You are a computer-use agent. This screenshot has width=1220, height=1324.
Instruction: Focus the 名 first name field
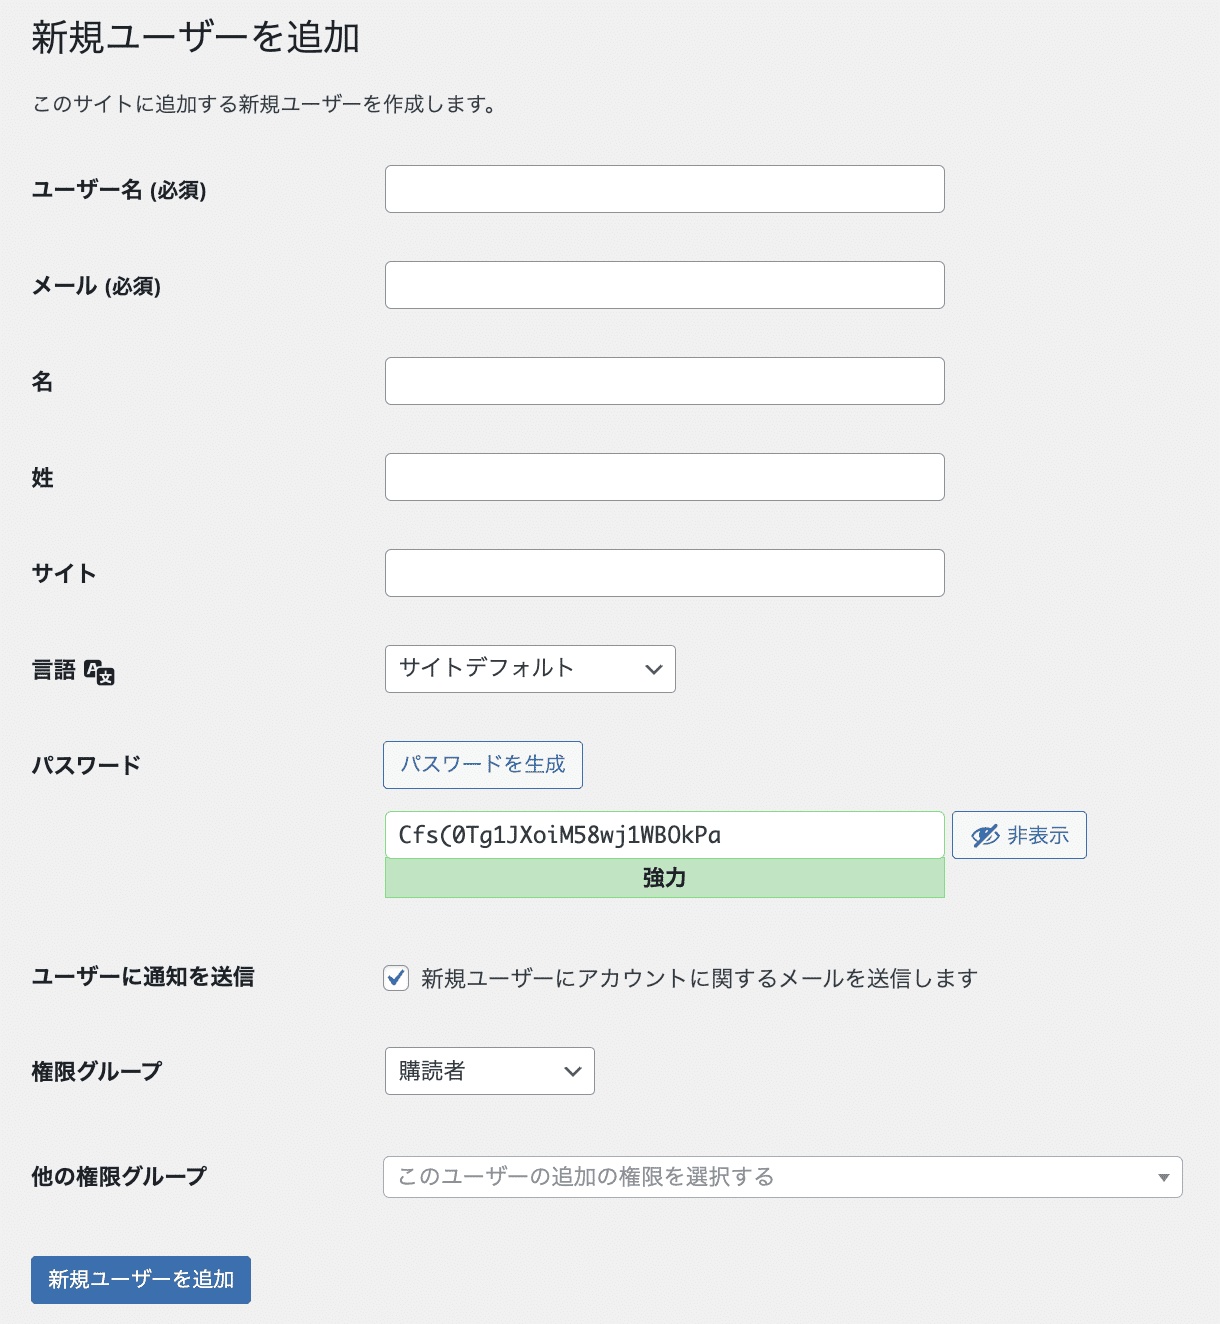[664, 381]
